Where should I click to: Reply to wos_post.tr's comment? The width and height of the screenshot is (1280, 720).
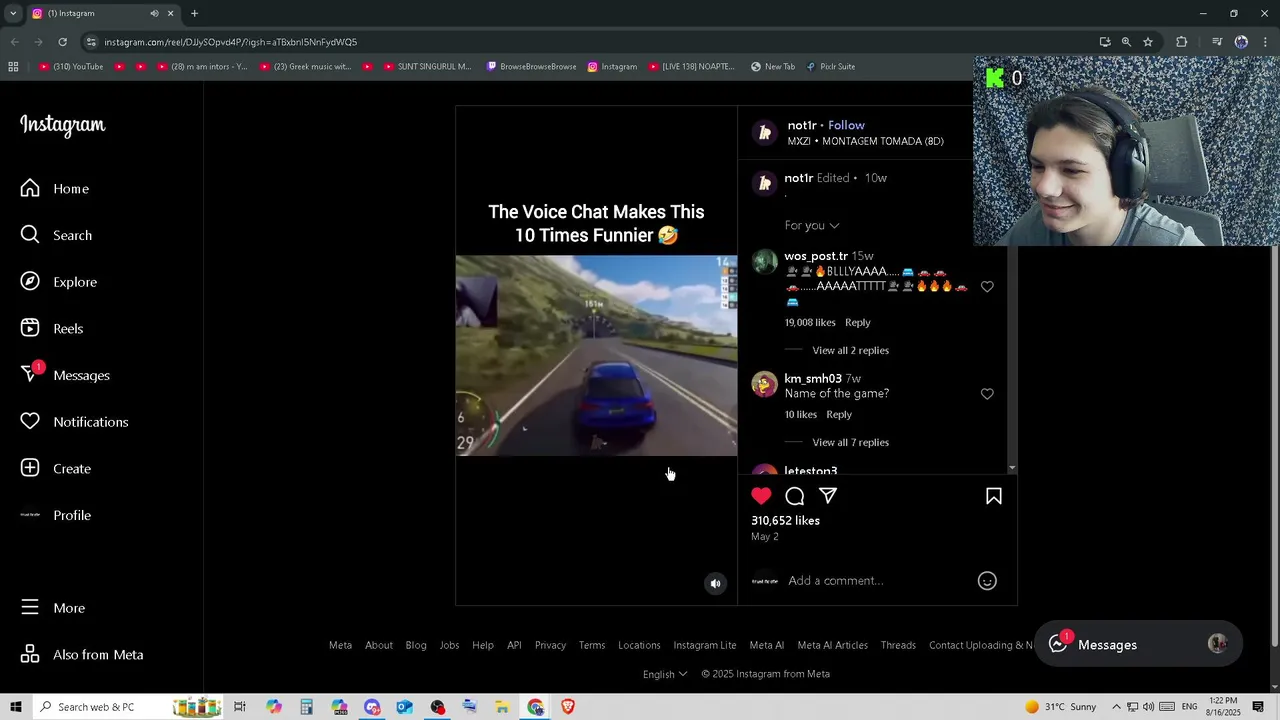point(857,322)
